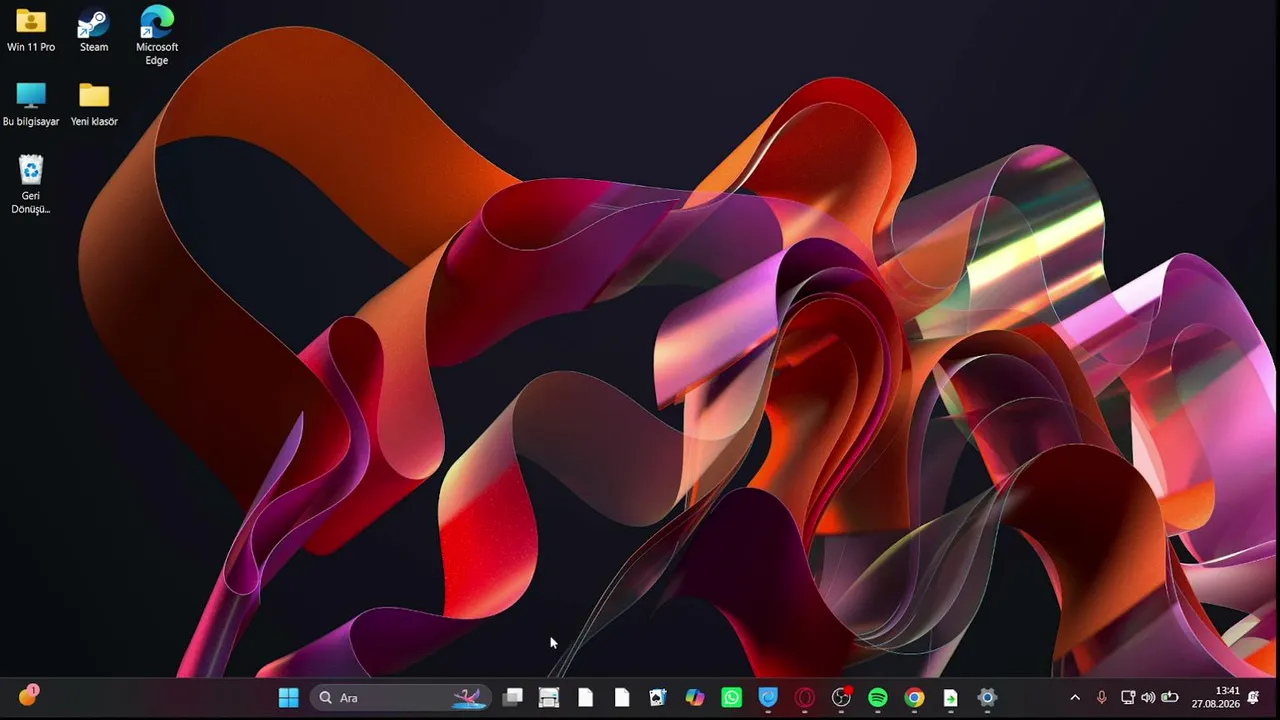Open Settings gear on the taskbar
Screen dimensions: 1280x720
pos(987,697)
